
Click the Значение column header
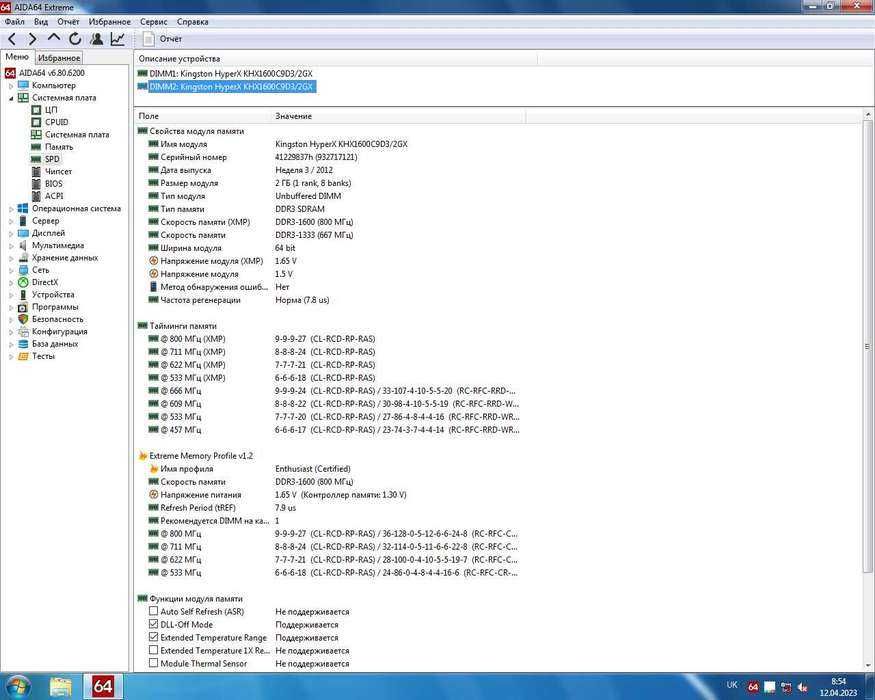pos(398,116)
